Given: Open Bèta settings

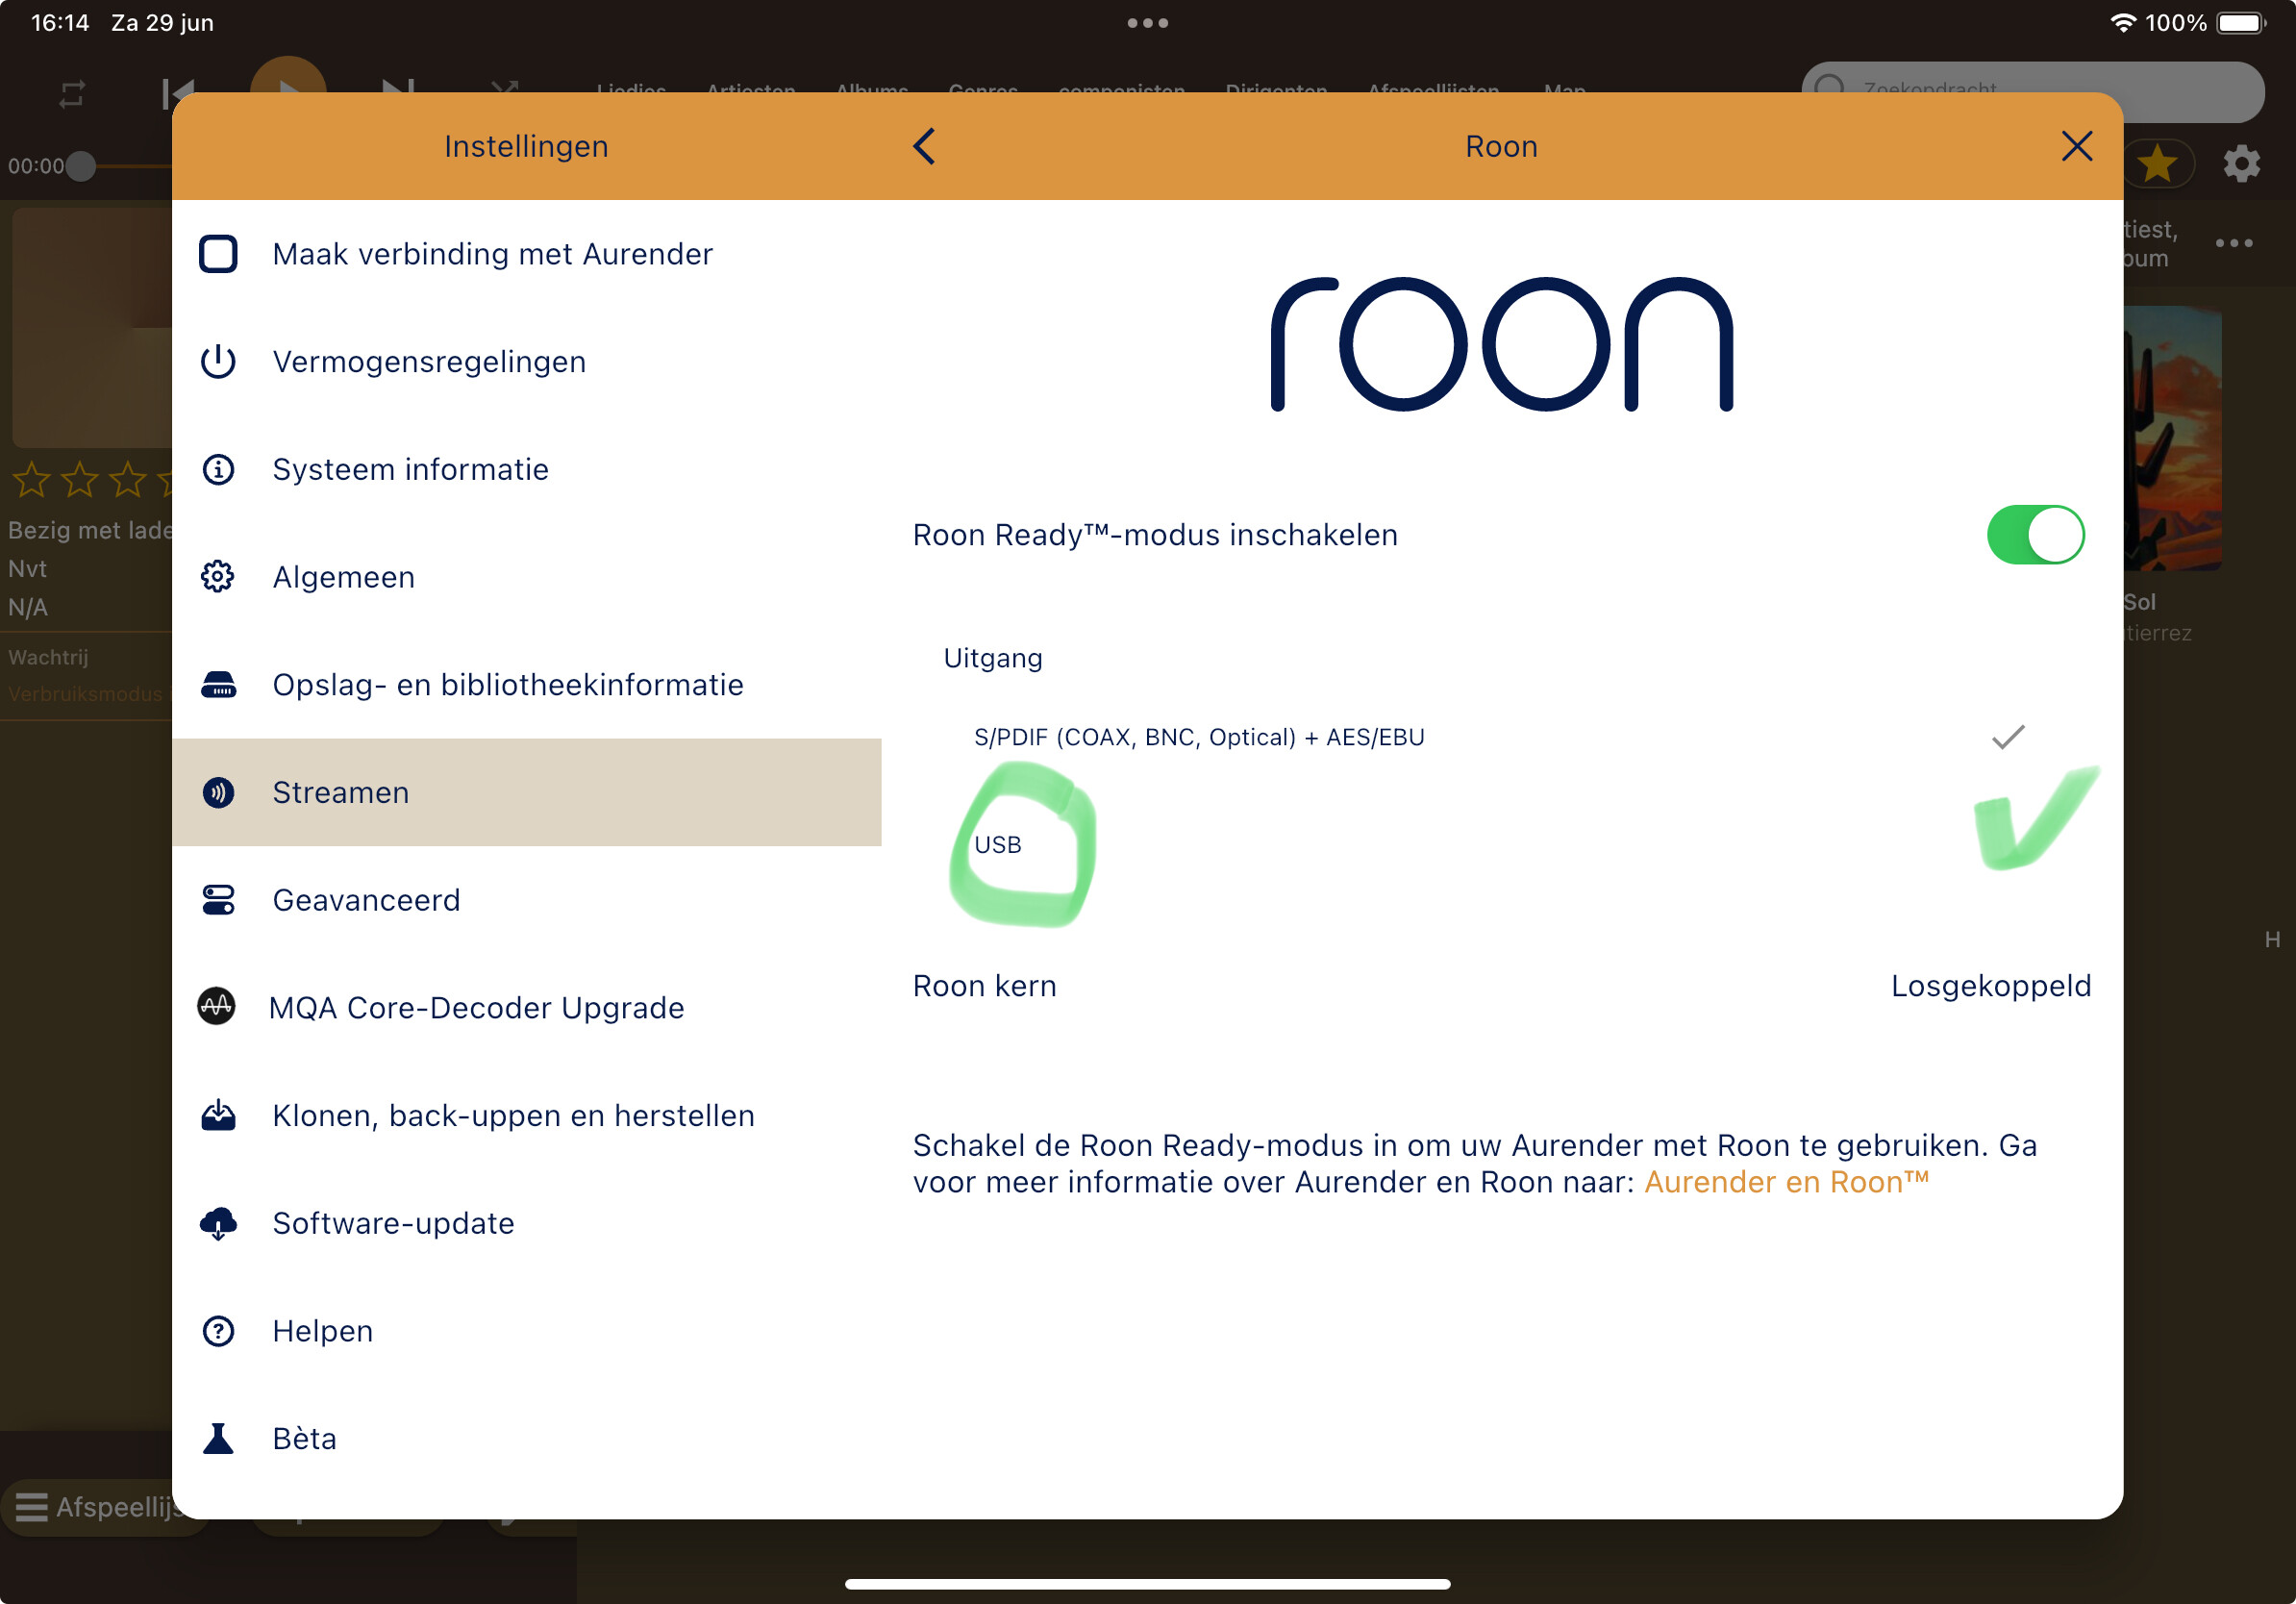Looking at the screenshot, I should pos(527,1439).
